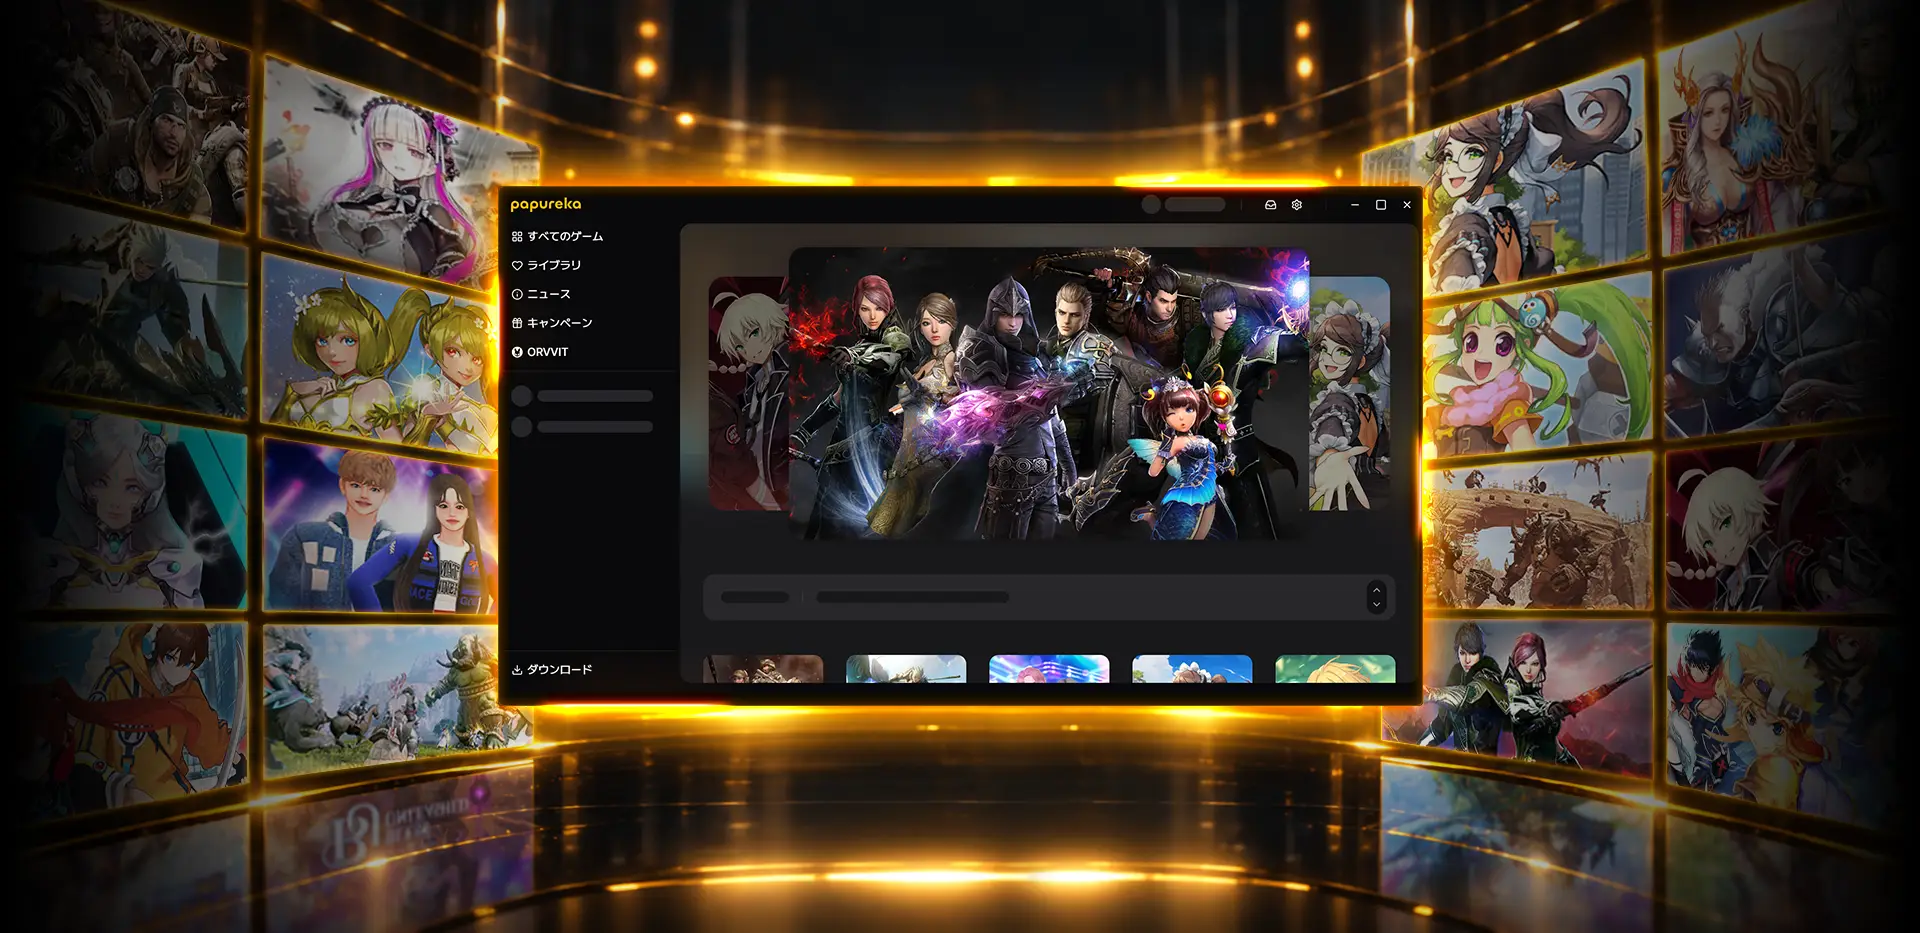Select ORVVIT in the sidebar
Screen dimensions: 1920x933
click(x=540, y=353)
